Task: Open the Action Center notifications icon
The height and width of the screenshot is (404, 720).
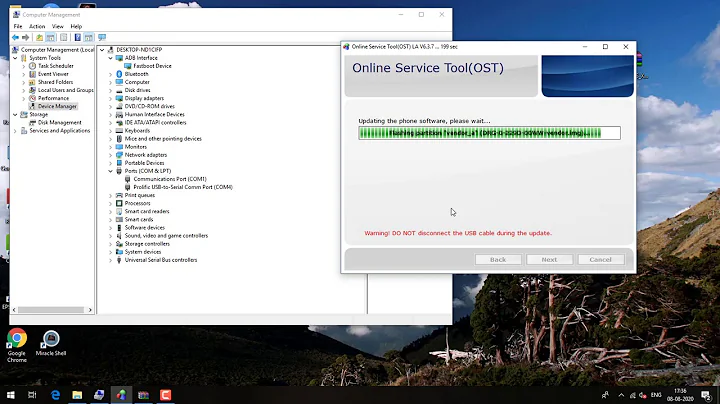Action: 706,395
